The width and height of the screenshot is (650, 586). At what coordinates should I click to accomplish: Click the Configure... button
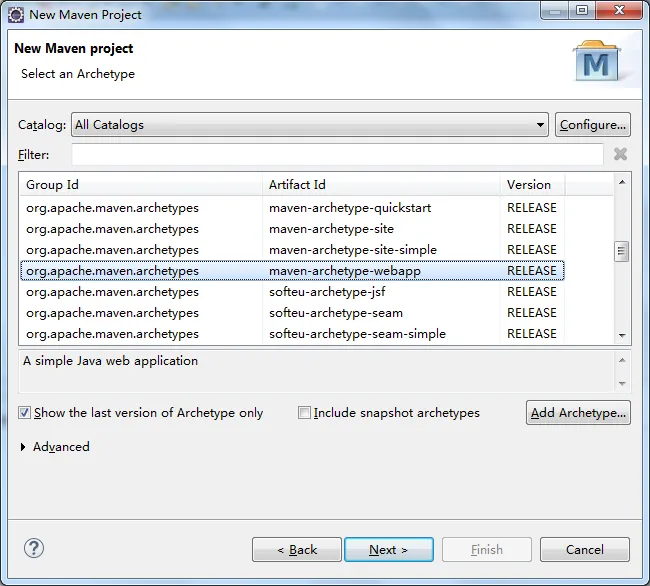click(593, 125)
